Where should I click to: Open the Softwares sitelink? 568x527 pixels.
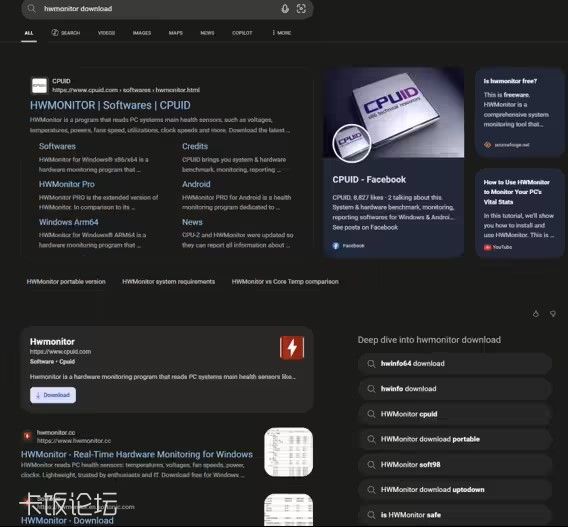[x=57, y=146]
